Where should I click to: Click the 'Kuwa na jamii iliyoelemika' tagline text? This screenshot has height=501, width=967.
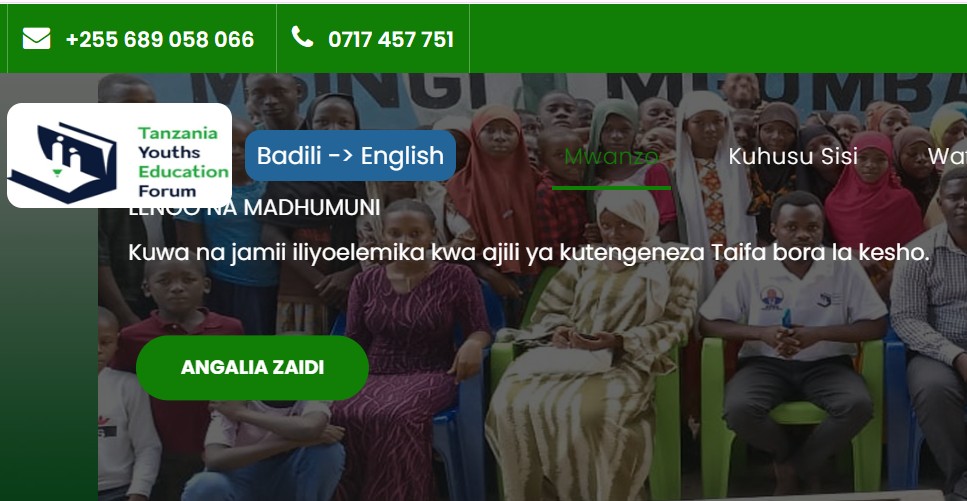point(529,254)
